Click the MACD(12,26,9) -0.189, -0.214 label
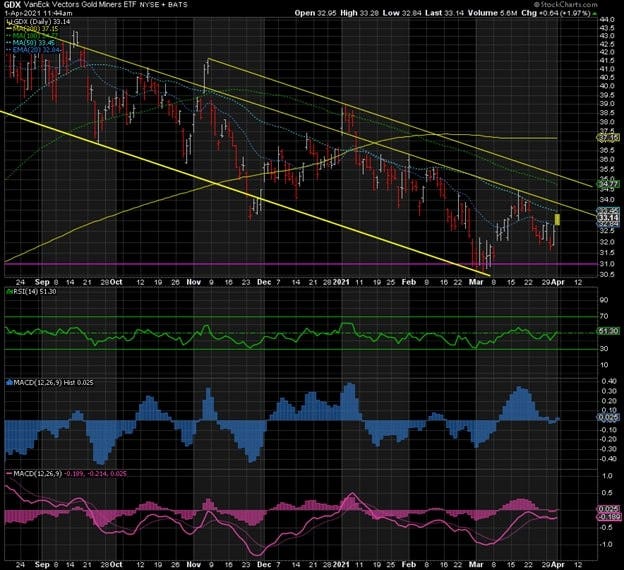 coord(66,474)
